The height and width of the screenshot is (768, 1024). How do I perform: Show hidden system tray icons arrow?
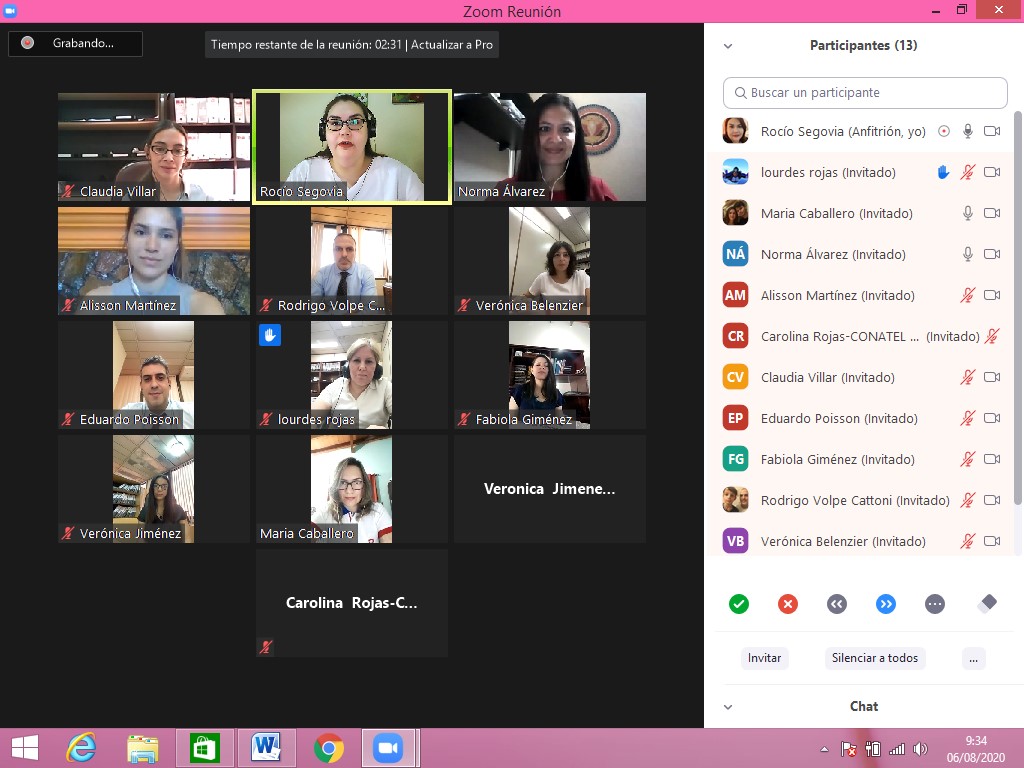coord(824,749)
